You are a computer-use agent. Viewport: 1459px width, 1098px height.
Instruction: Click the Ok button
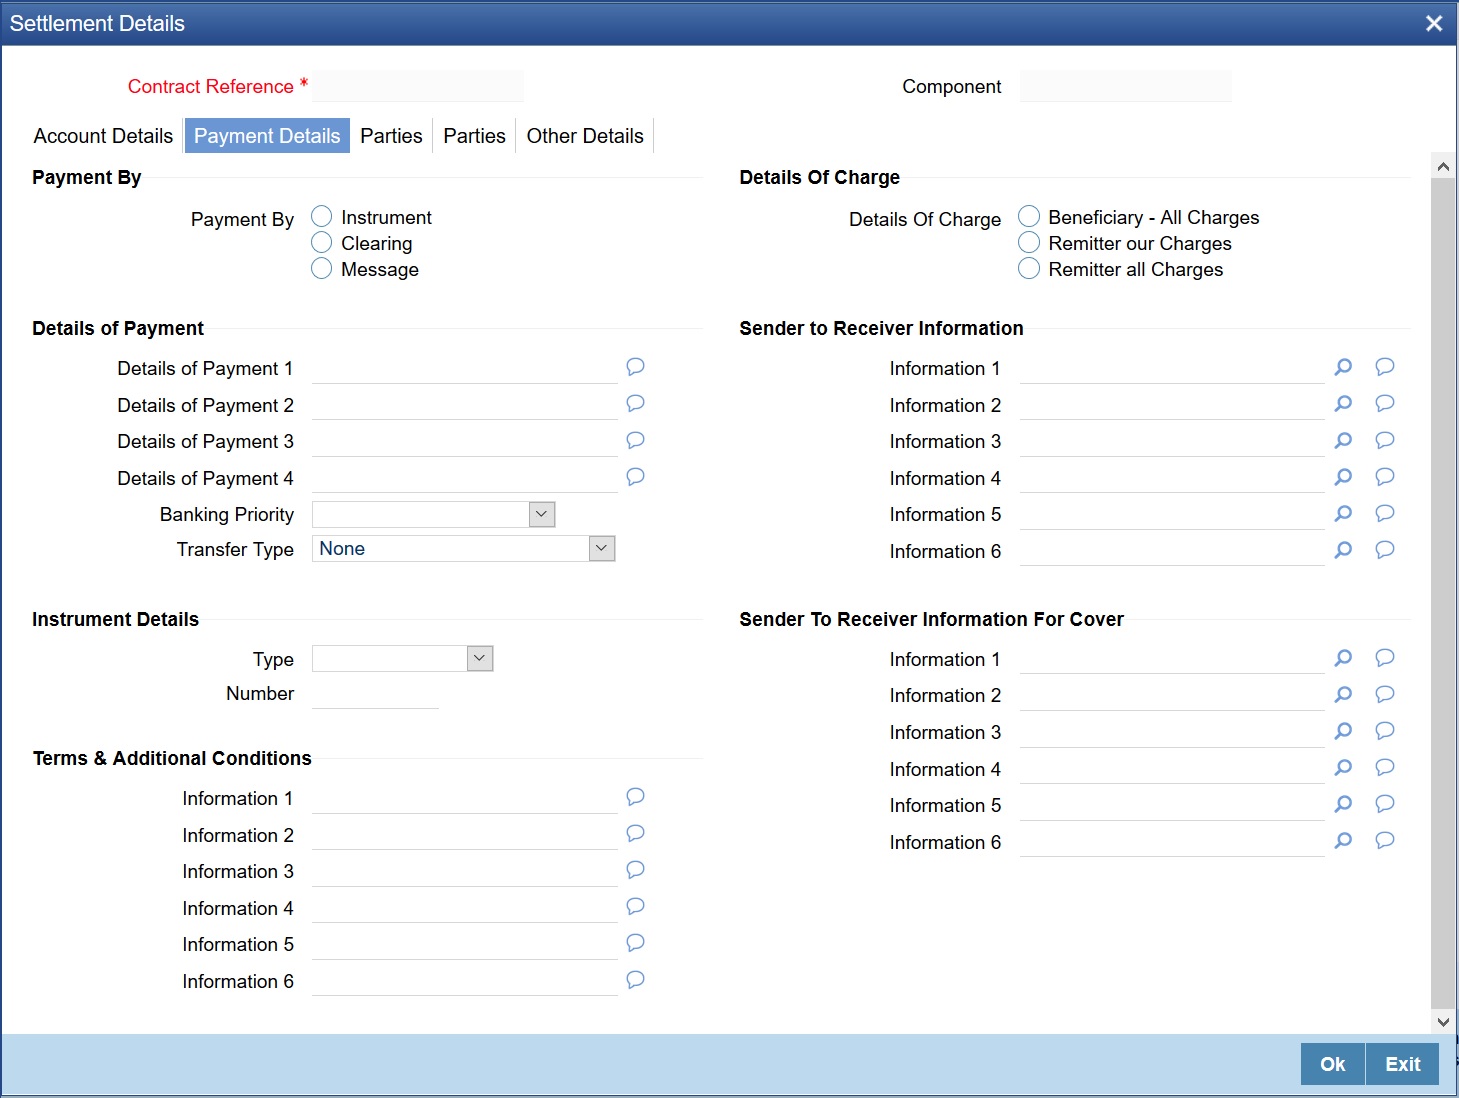pos(1332,1064)
